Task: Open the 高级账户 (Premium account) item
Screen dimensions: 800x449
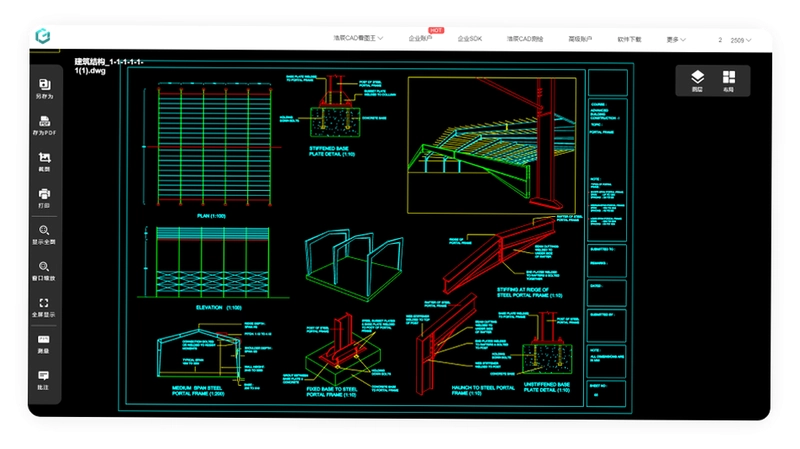Action: [x=580, y=39]
